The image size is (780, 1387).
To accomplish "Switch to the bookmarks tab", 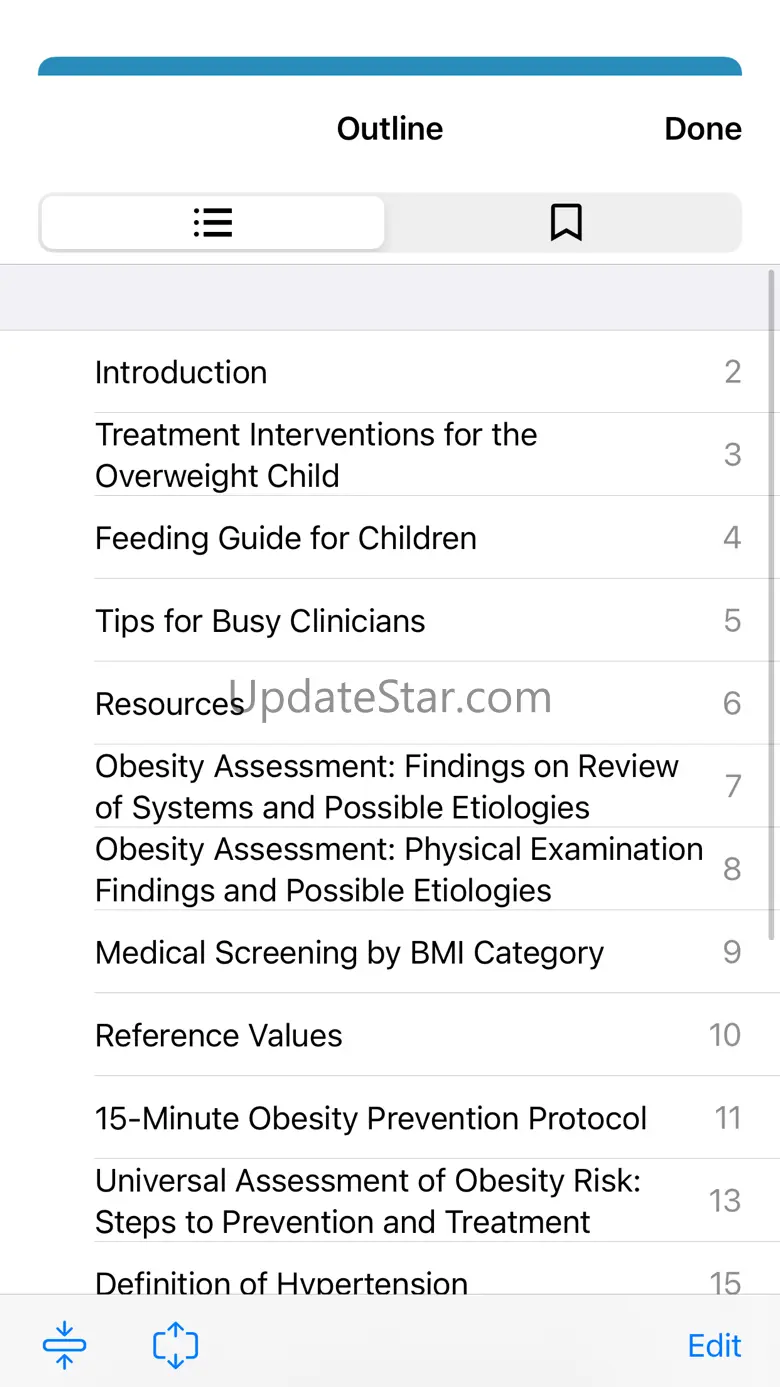I will [565, 222].
